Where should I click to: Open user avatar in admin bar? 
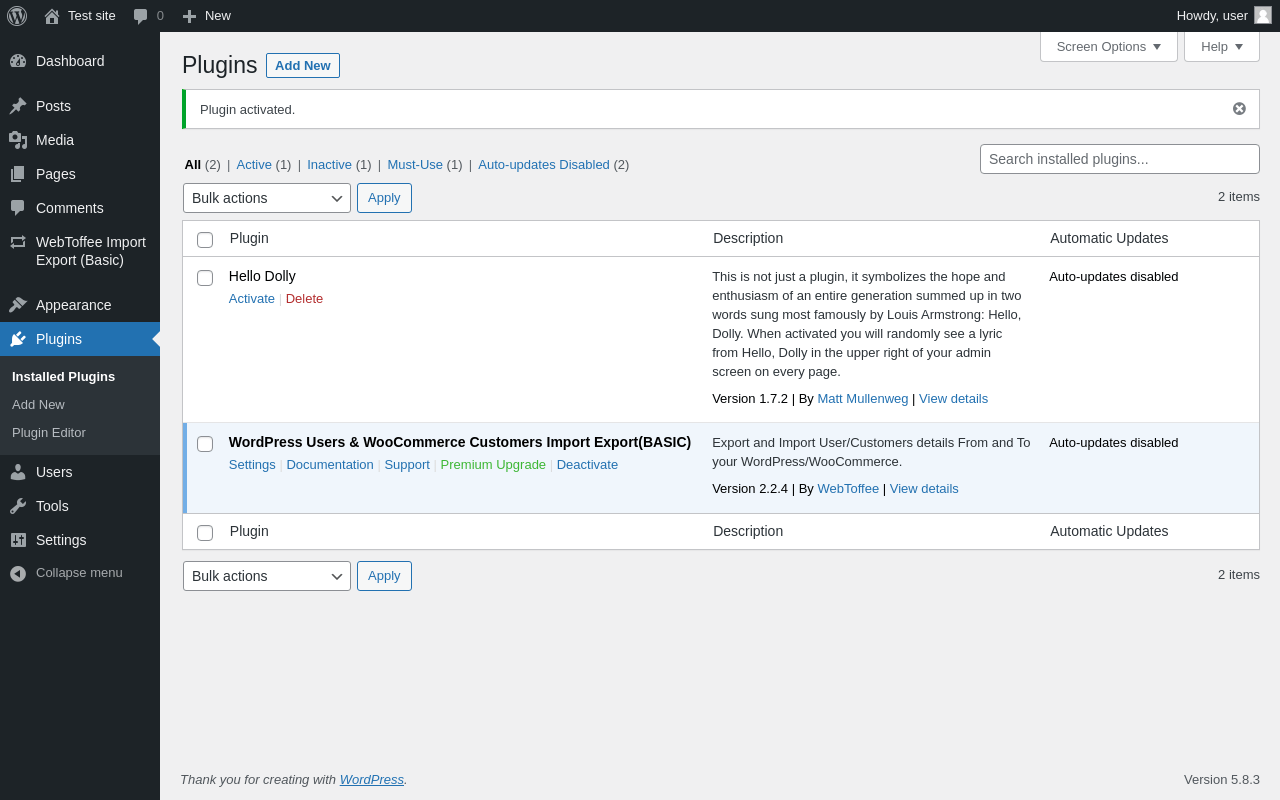click(x=1263, y=15)
